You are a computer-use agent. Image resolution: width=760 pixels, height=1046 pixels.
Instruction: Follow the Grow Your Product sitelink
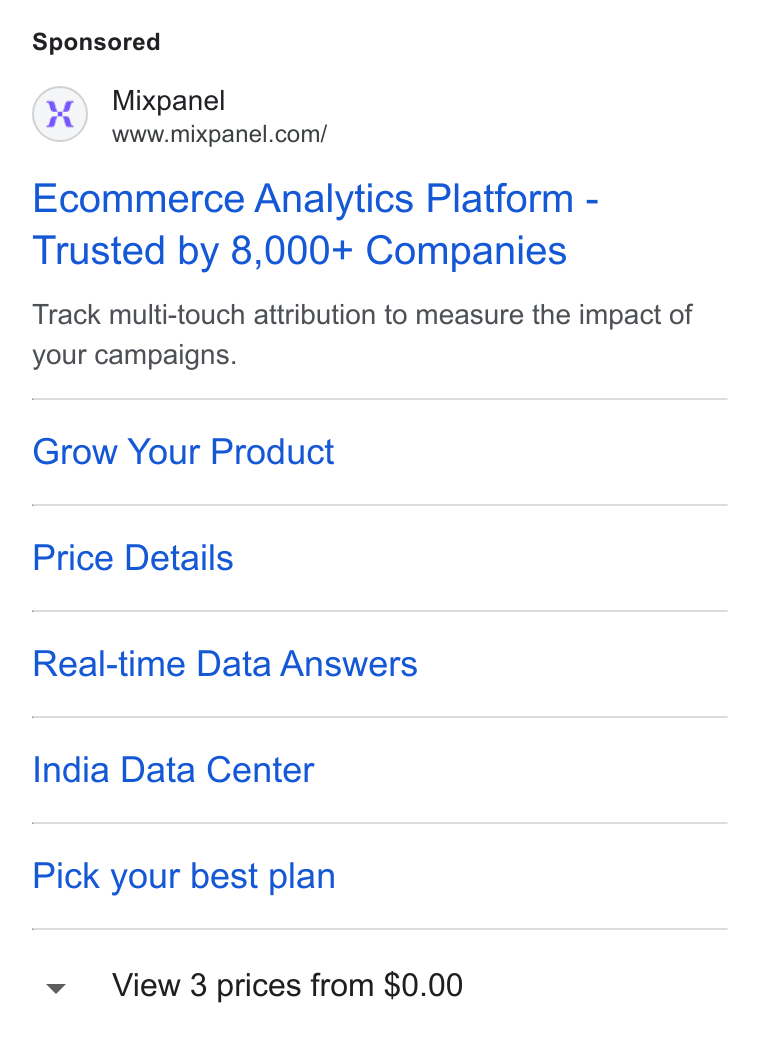pyautogui.click(x=183, y=452)
